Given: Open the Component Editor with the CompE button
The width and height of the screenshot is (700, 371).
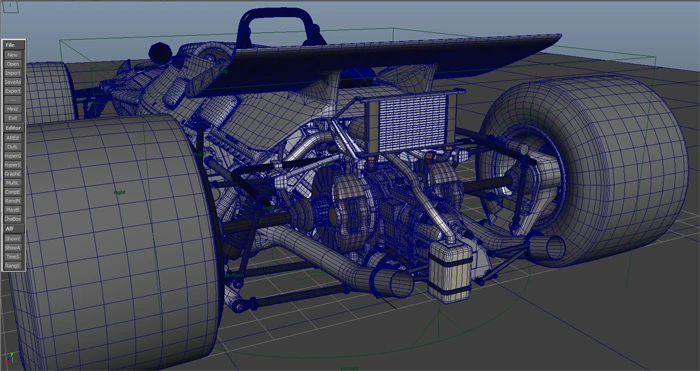Looking at the screenshot, I should [x=12, y=192].
